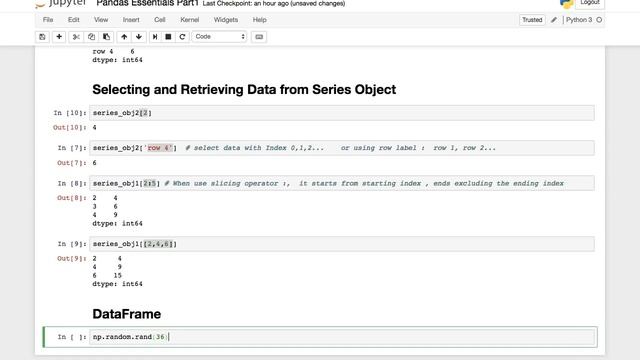Open the Widgets menu

226,20
